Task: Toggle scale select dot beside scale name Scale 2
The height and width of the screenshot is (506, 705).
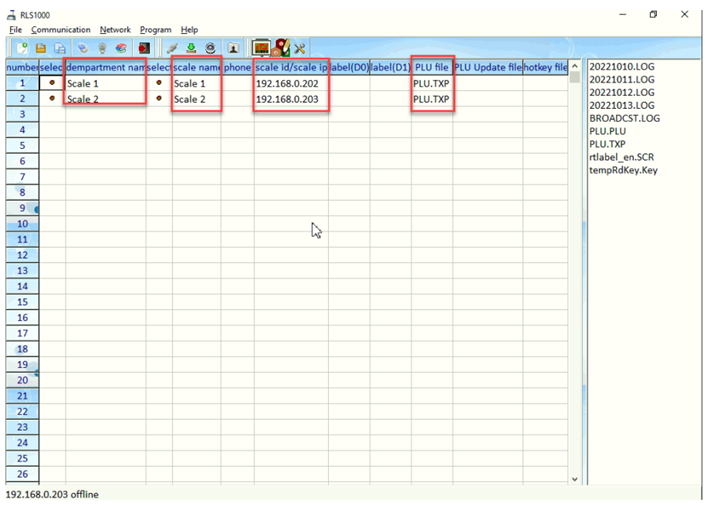Action: coord(158,99)
